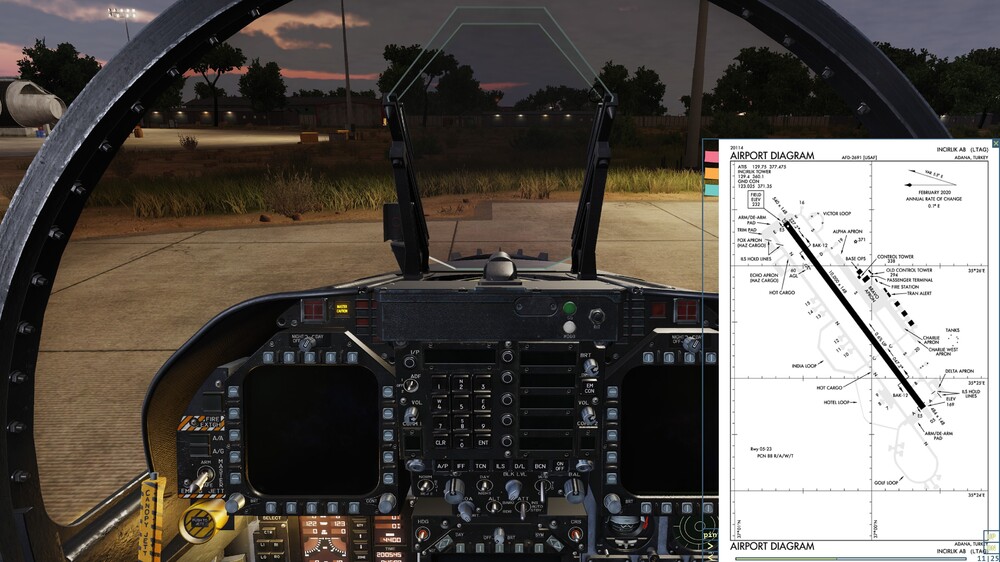
Task: Click the PASSENGER TERMINAL label on the diagram
Action: point(909,279)
